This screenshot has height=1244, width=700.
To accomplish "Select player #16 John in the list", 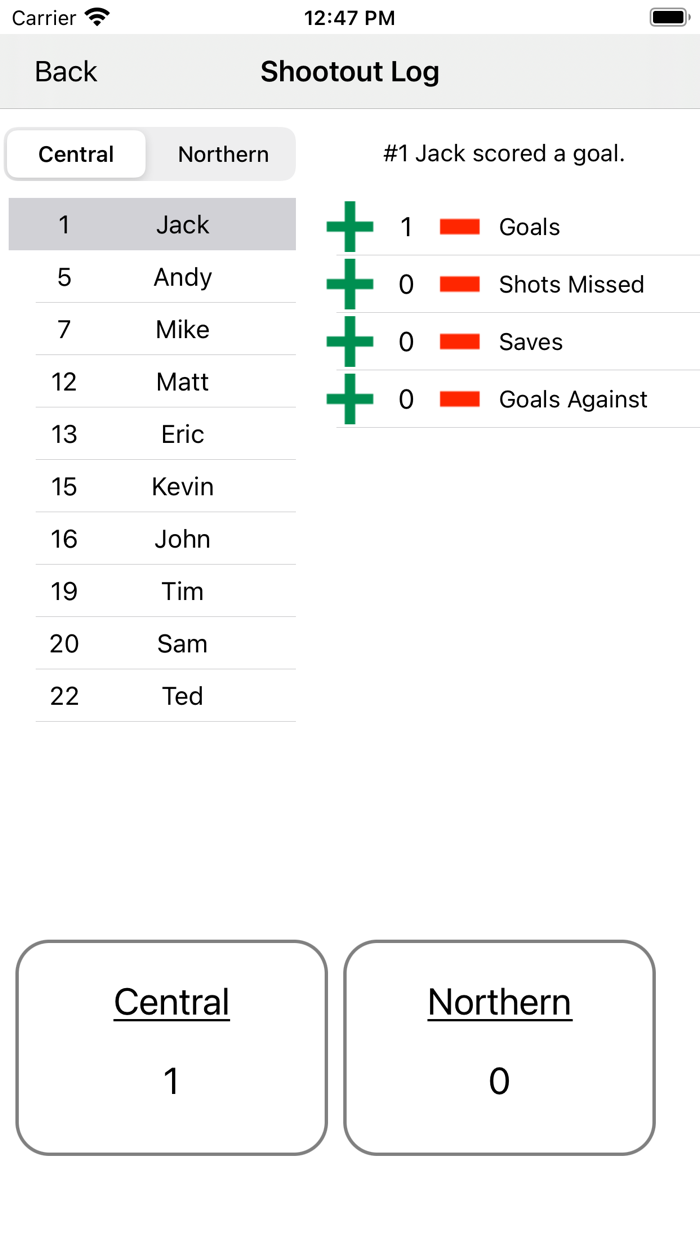I will point(165,539).
